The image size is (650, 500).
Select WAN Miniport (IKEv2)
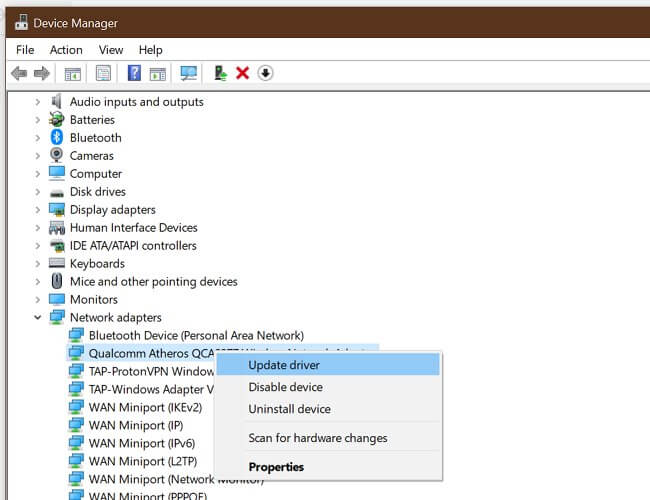[x=145, y=407]
